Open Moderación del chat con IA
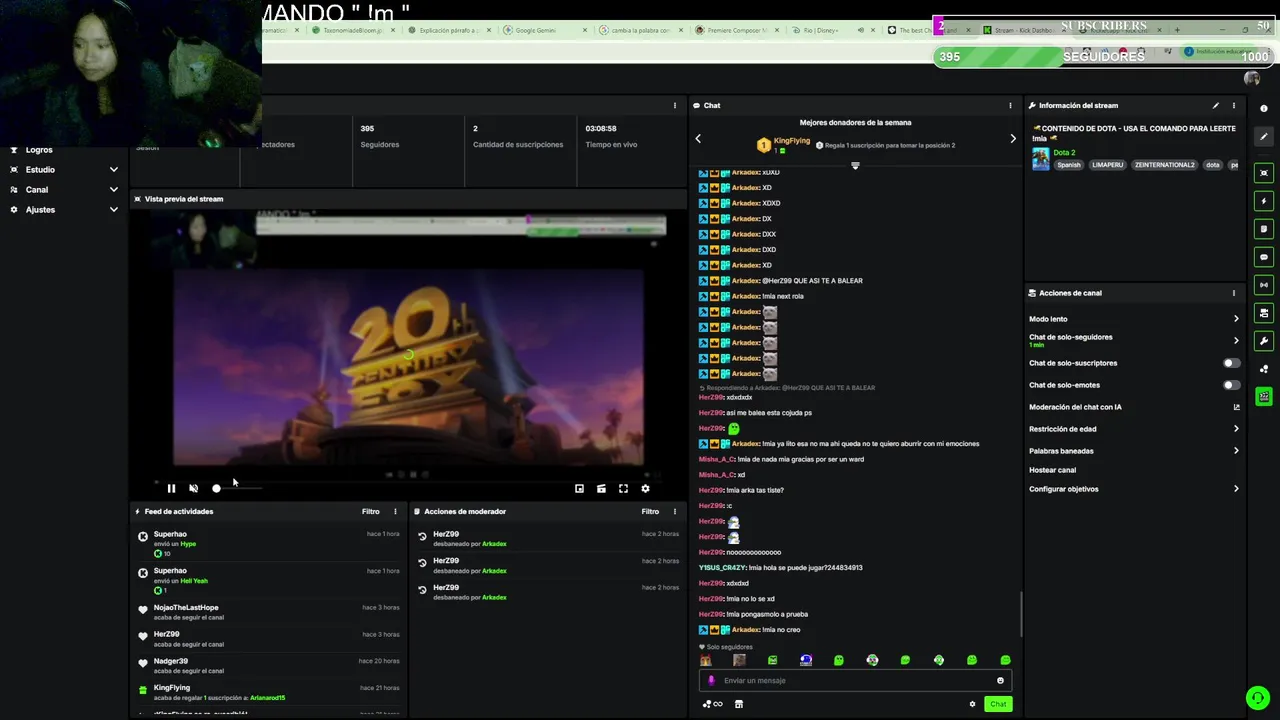This screenshot has width=1280, height=720. (1135, 407)
